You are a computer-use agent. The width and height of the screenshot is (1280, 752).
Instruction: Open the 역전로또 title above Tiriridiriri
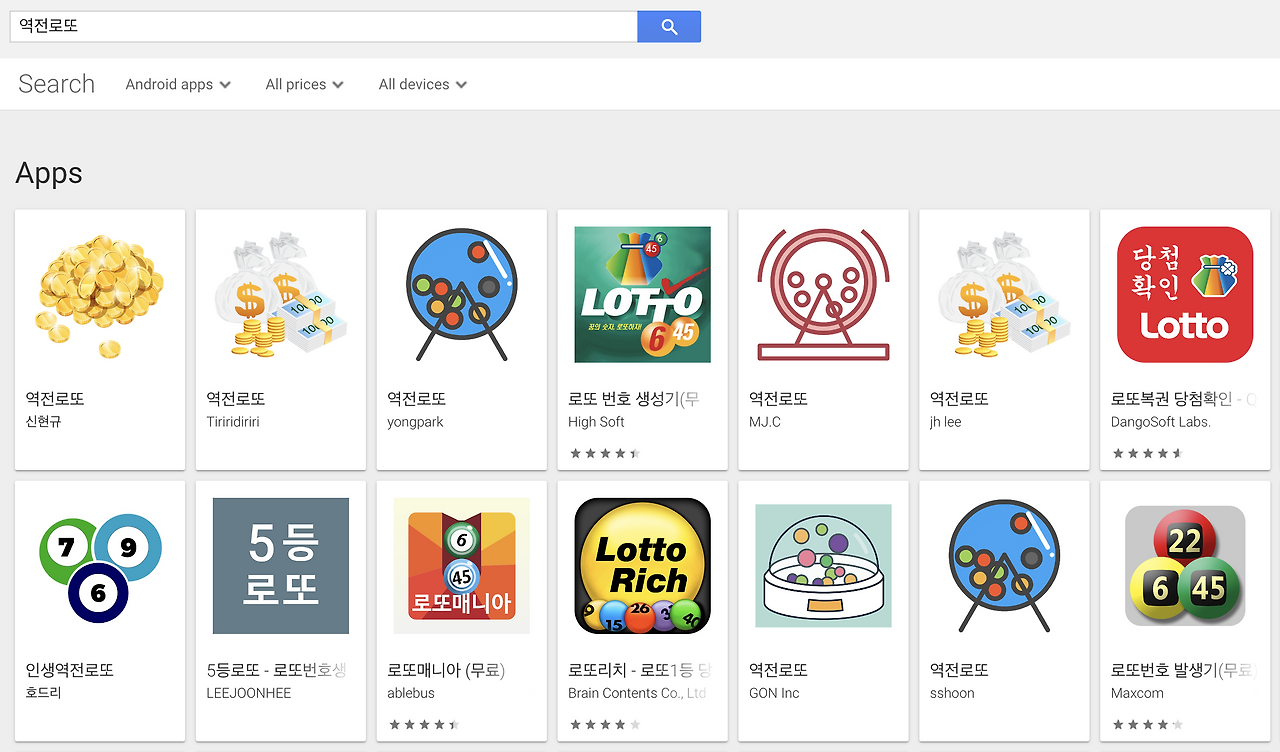[236, 399]
